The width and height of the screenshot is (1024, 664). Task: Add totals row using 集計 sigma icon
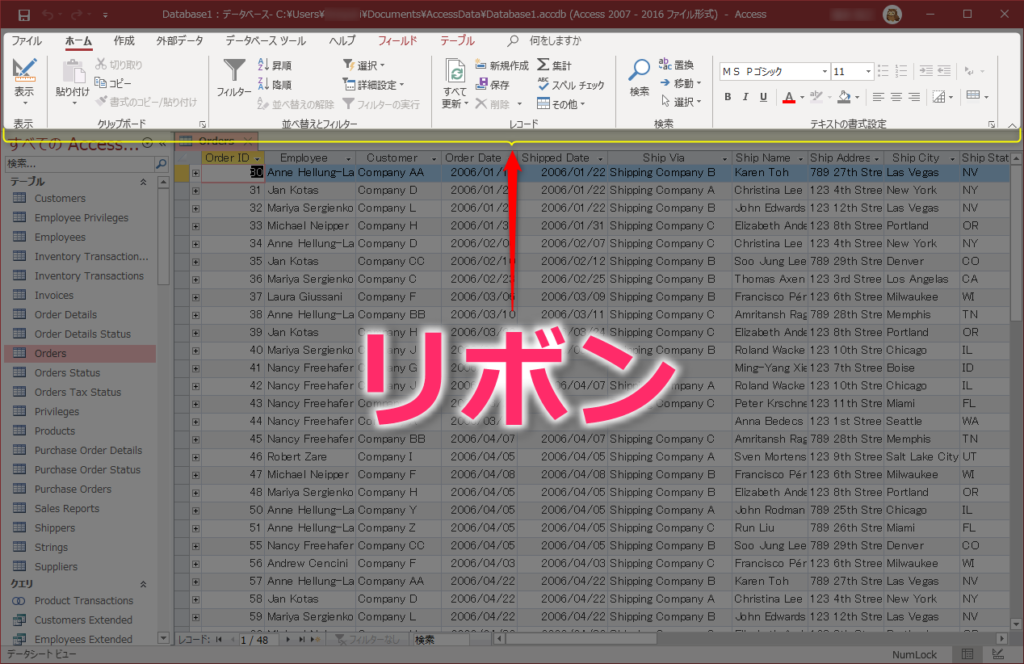[559, 65]
